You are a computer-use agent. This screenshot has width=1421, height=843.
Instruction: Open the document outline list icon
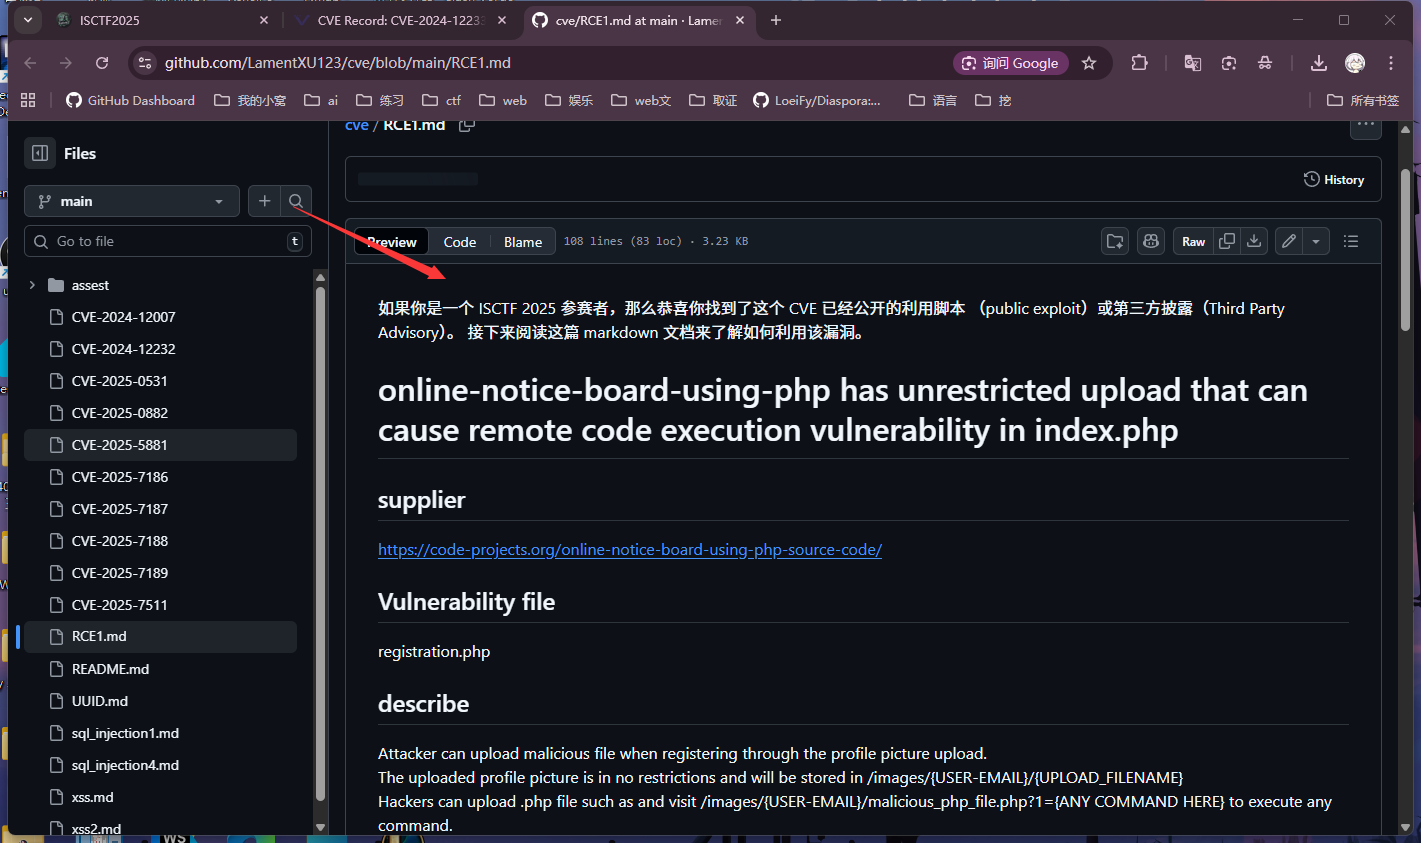point(1351,241)
